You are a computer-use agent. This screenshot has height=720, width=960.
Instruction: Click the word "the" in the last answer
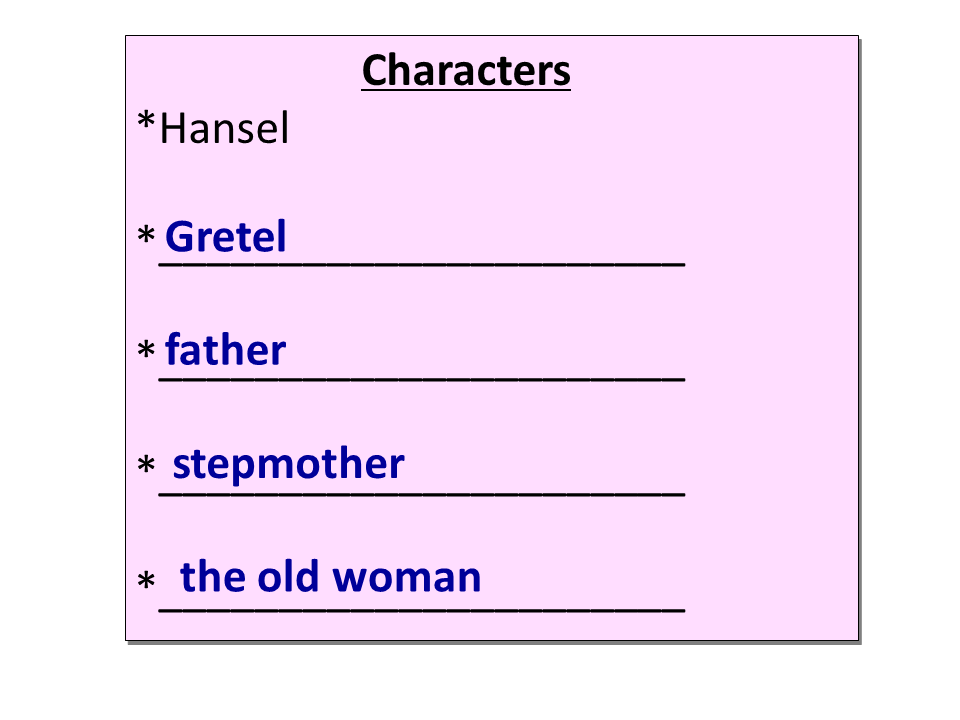point(212,577)
